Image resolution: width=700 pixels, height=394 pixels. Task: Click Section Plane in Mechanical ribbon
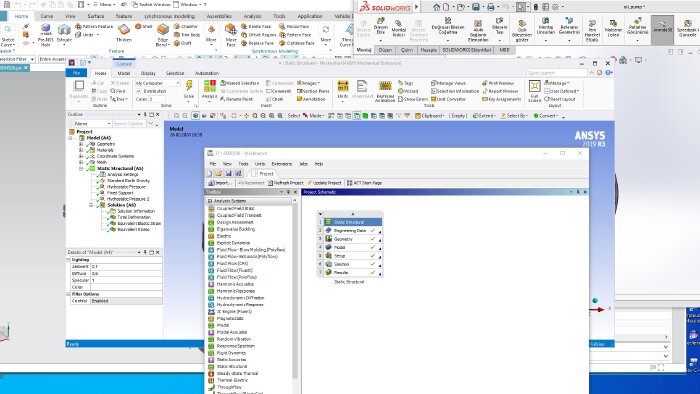313,91
